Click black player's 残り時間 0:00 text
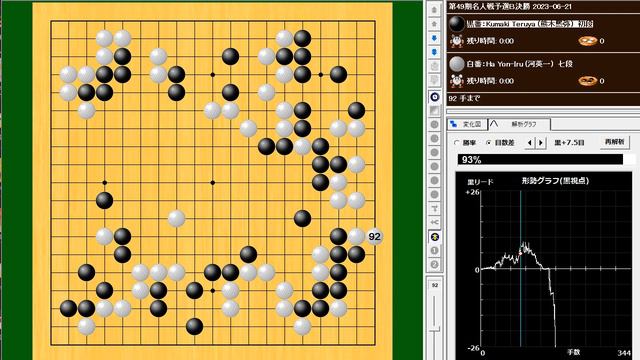 [490, 41]
